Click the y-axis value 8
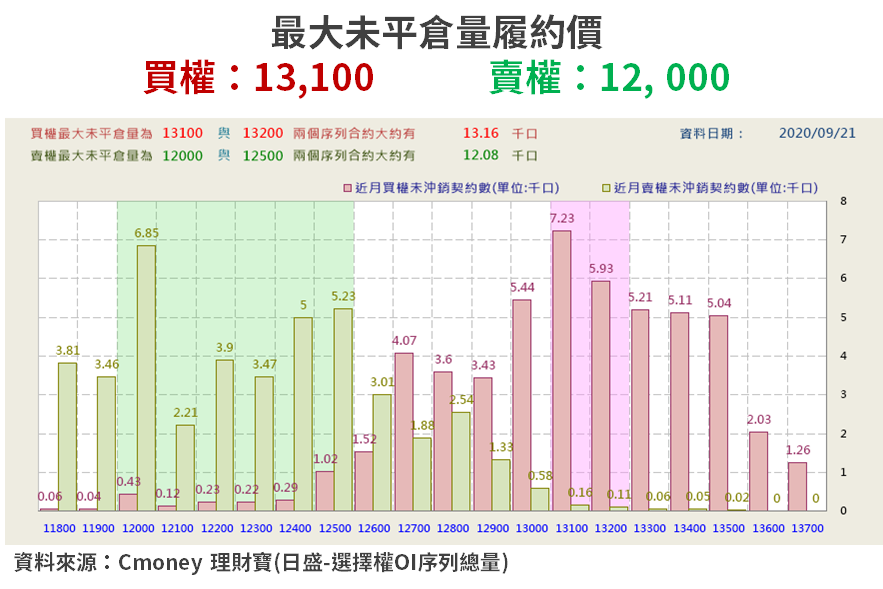Screen dimensions: 883x589 point(843,201)
